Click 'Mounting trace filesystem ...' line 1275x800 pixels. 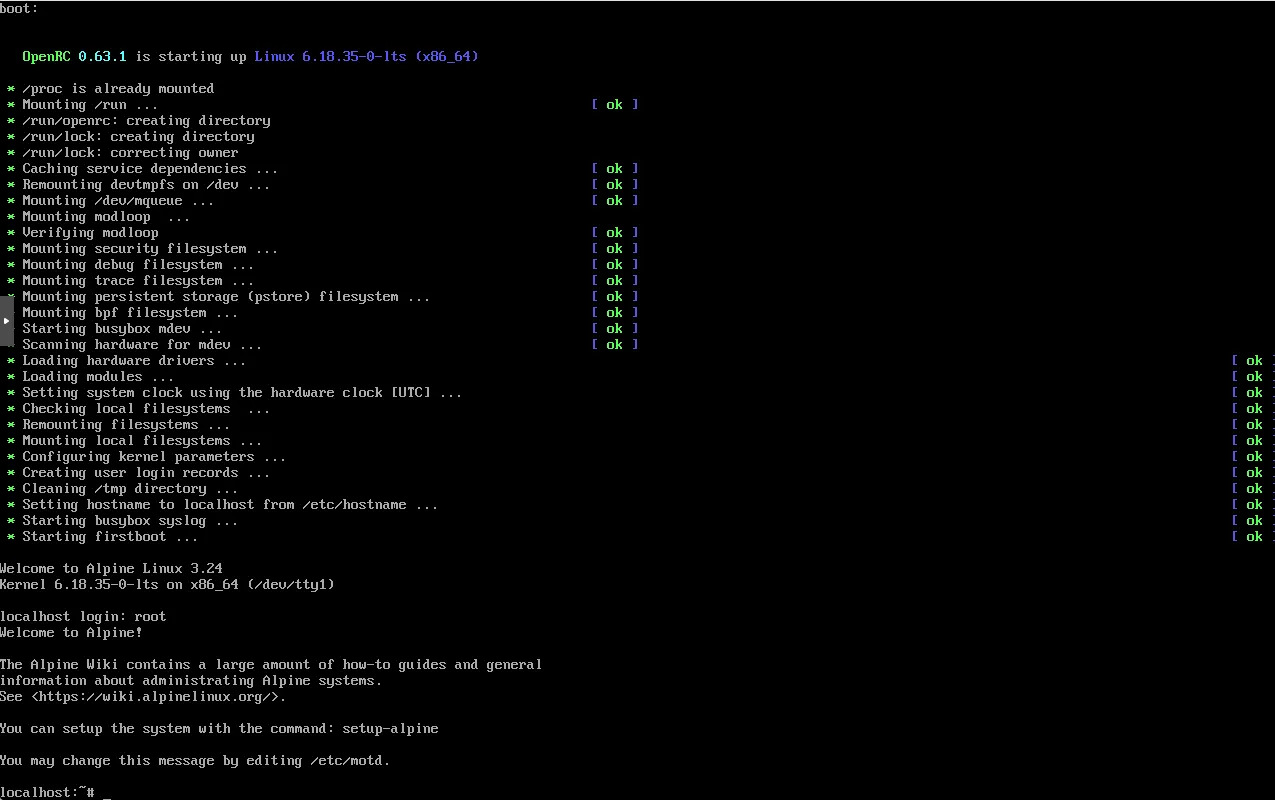(x=138, y=280)
